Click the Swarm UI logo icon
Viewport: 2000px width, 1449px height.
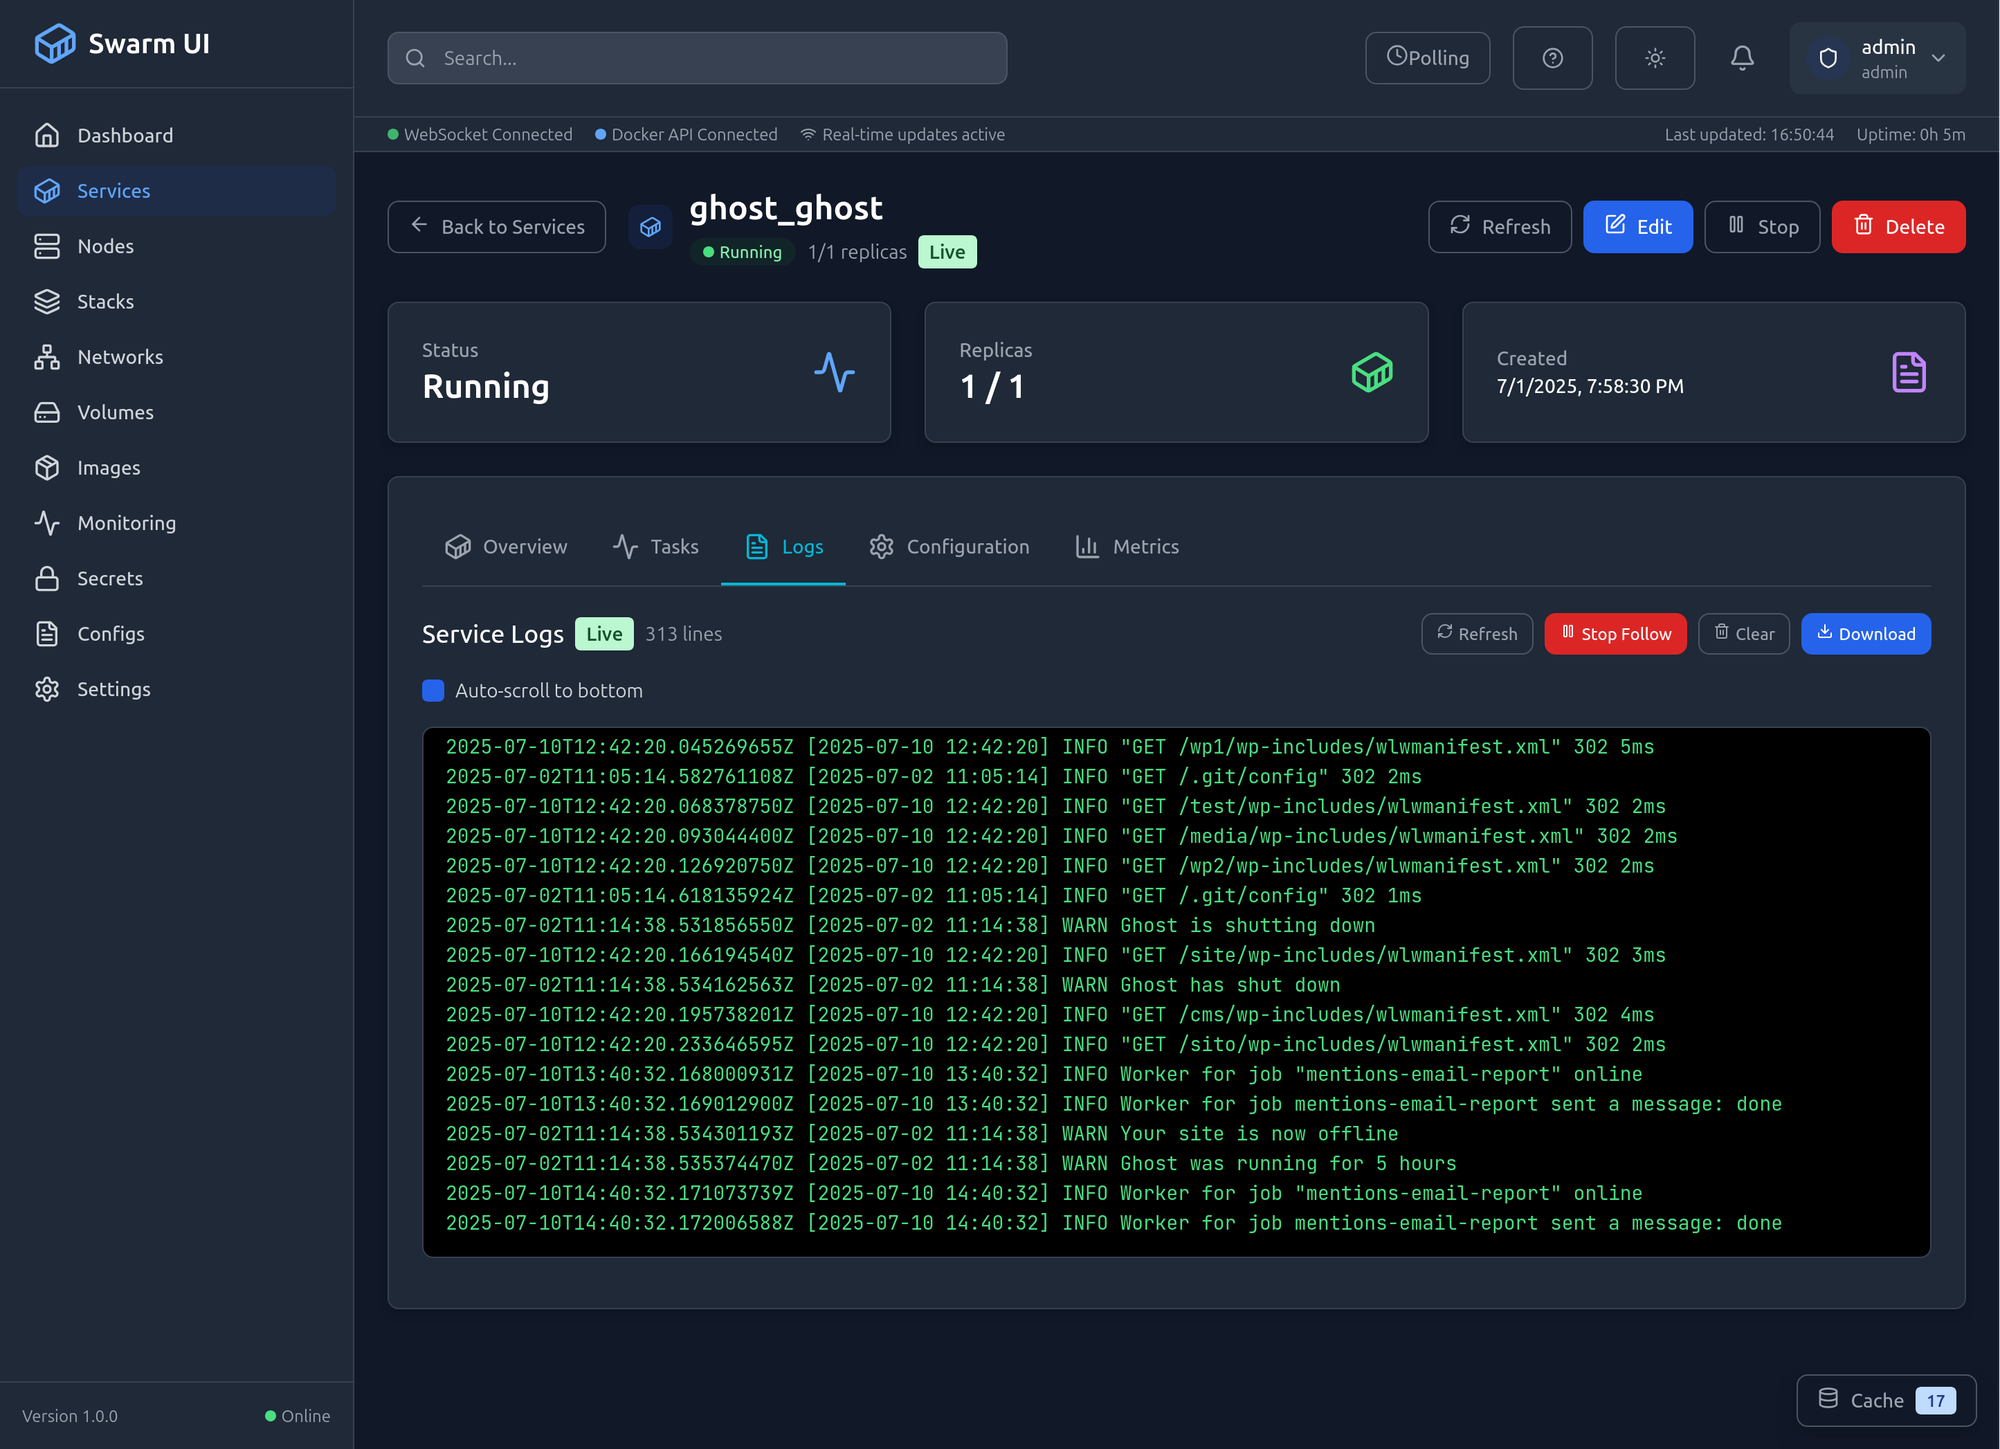[54, 44]
